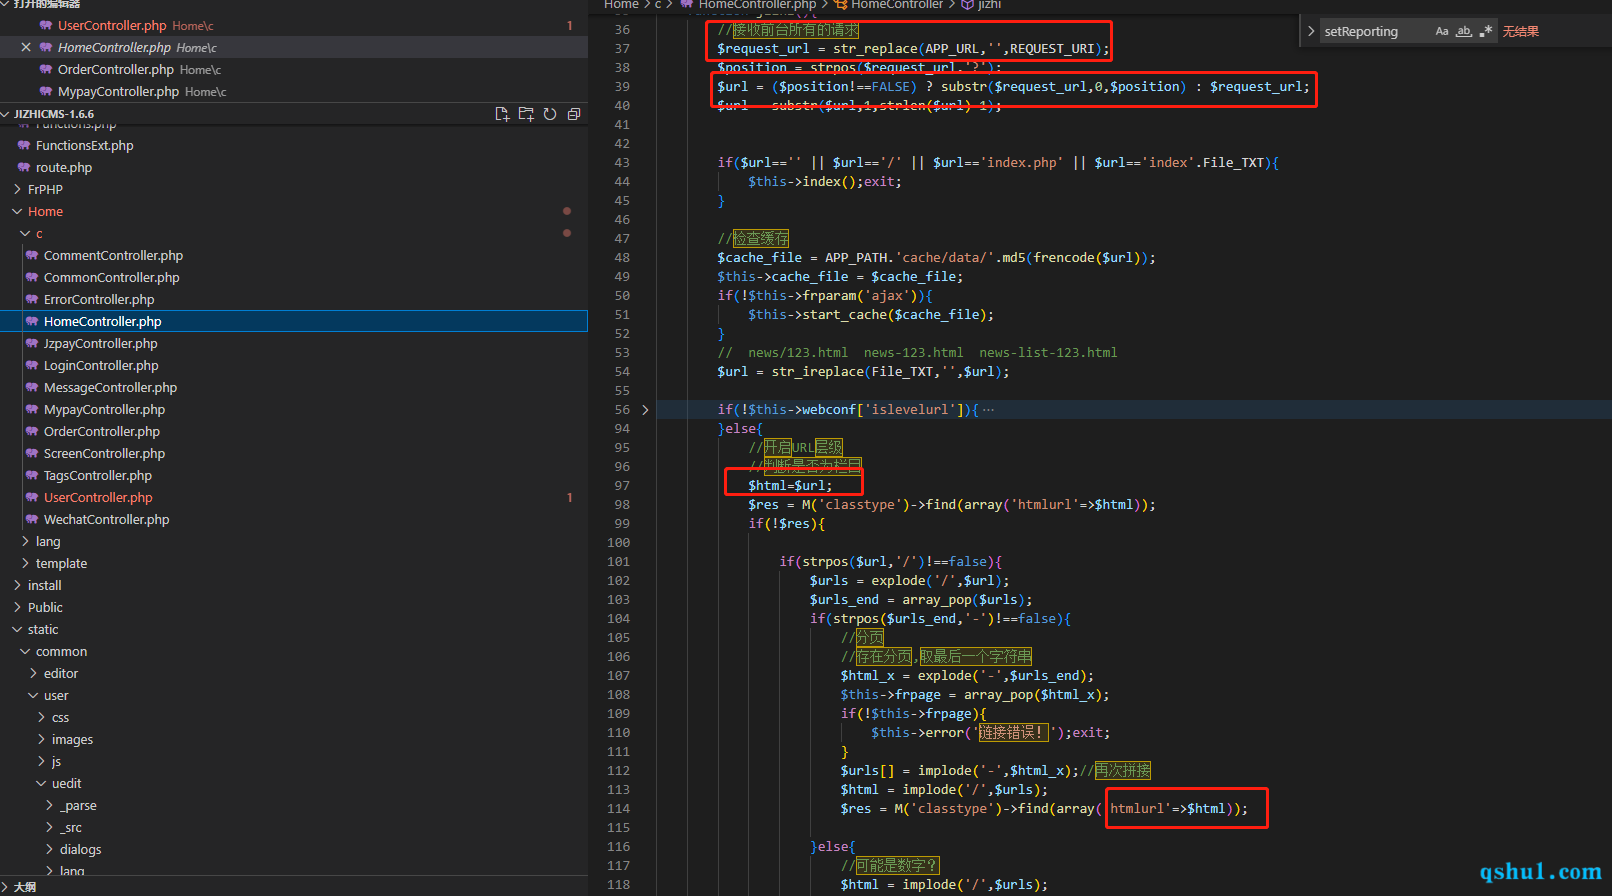Collapse the uedit folder
This screenshot has height=896, width=1612.
coord(42,783)
